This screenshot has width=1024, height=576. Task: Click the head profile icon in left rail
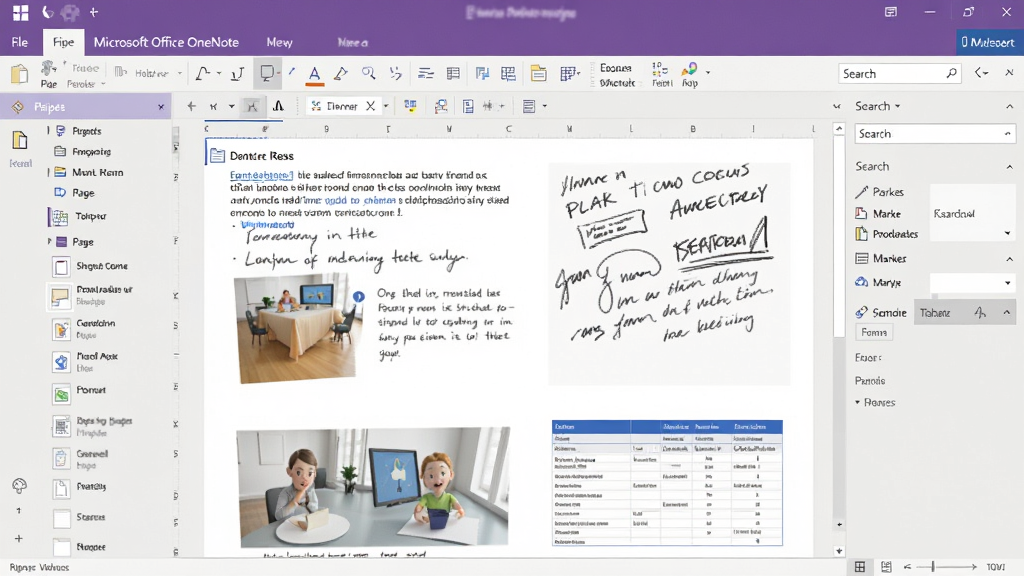tap(19, 485)
